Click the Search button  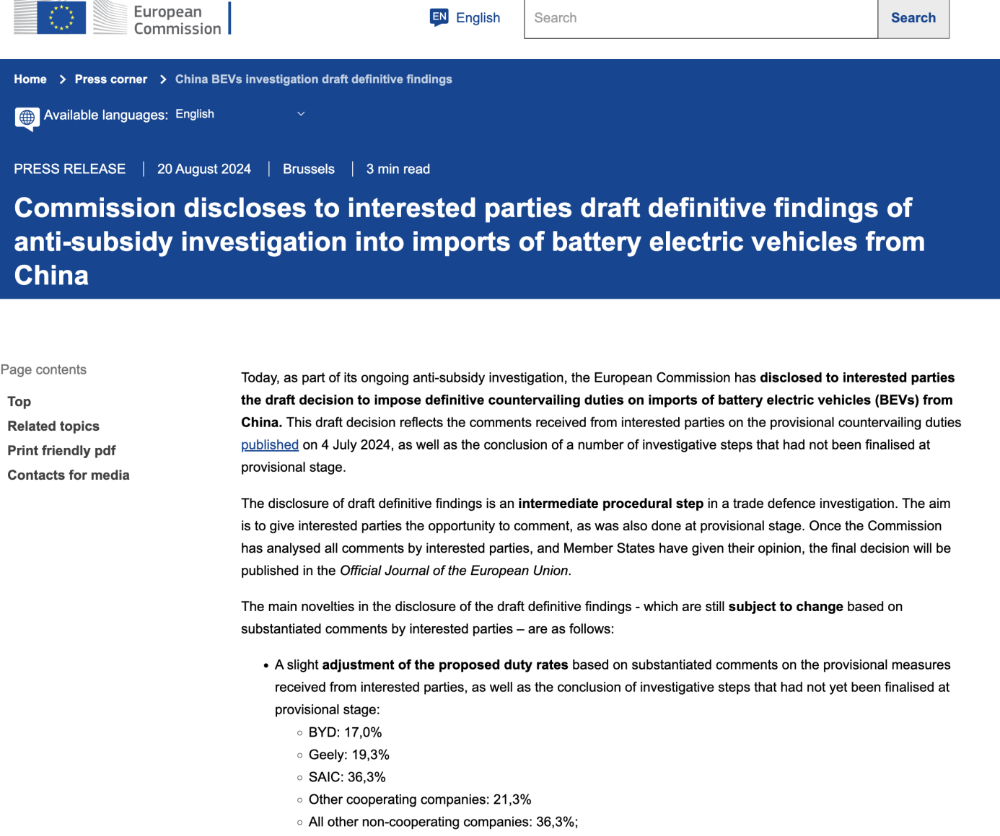(913, 18)
